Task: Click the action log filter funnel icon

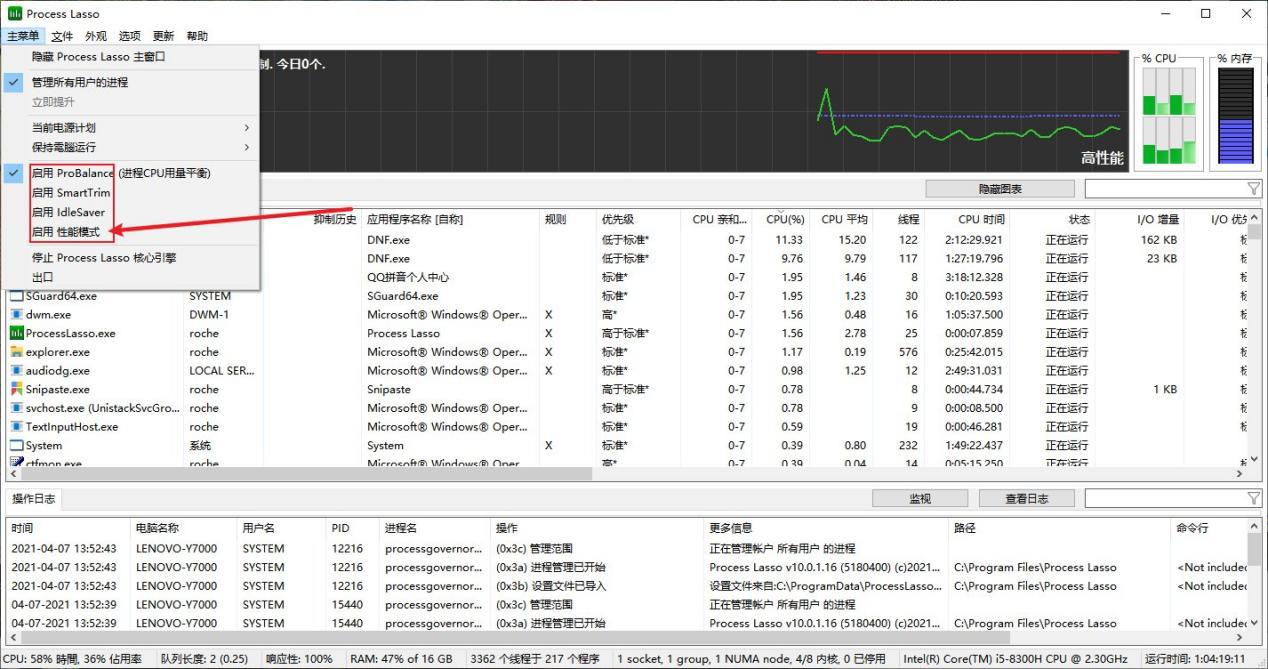Action: (1253, 498)
